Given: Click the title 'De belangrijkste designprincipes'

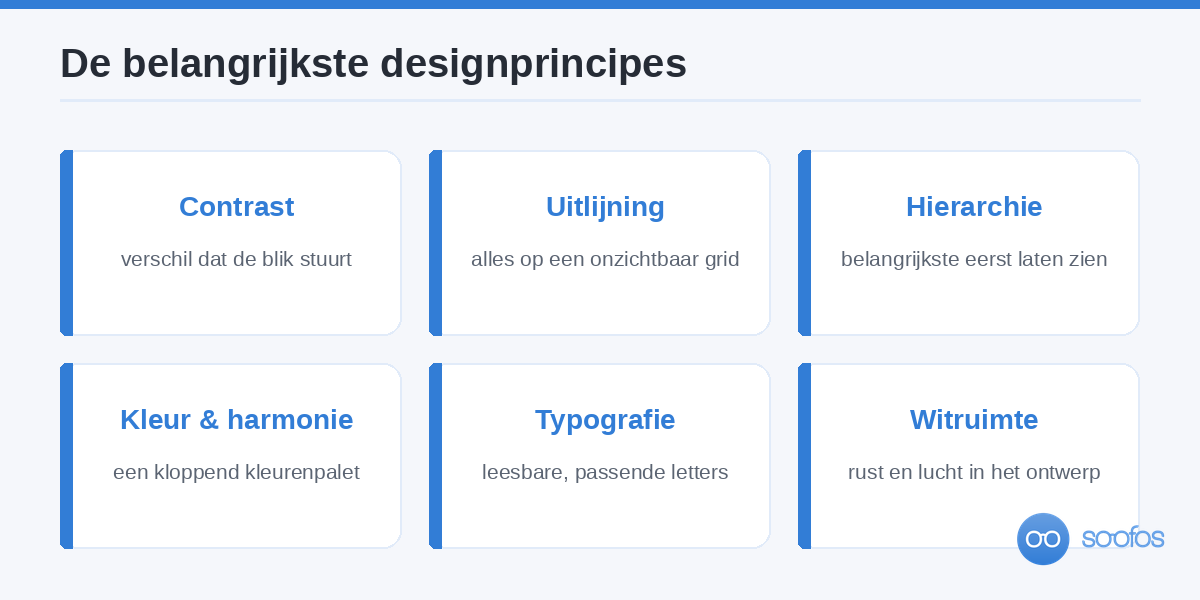Looking at the screenshot, I should point(373,64).
